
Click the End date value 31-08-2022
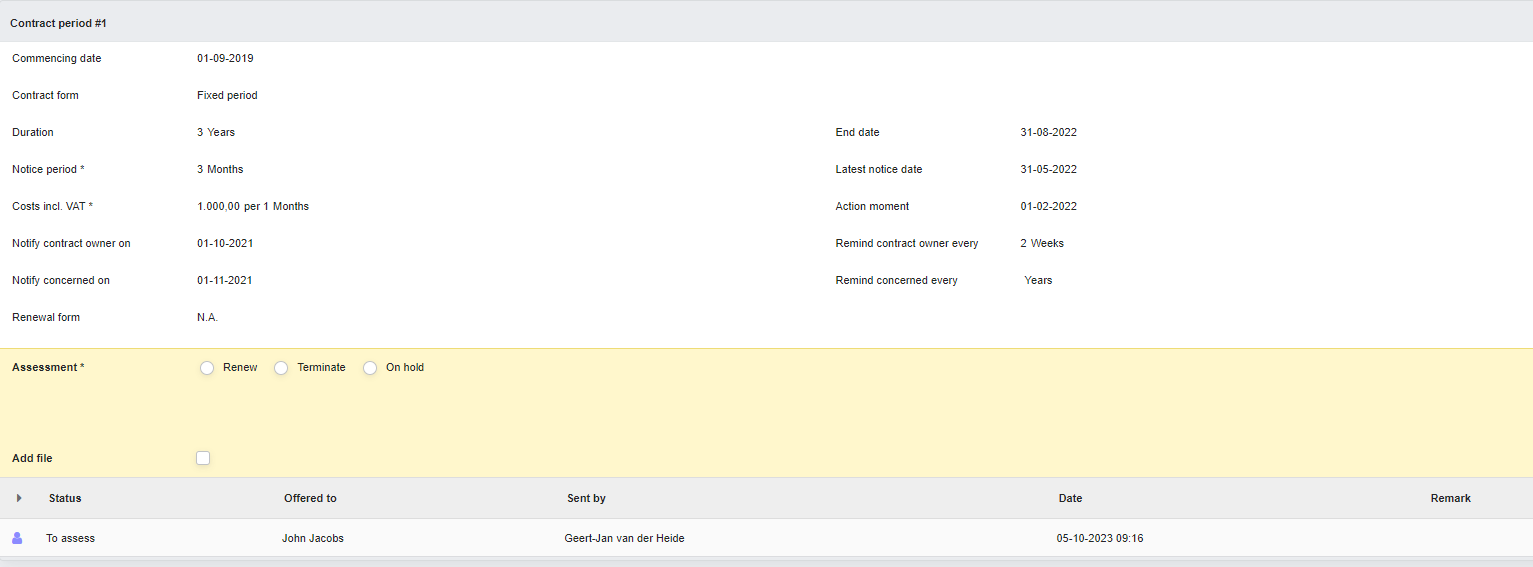point(1048,132)
